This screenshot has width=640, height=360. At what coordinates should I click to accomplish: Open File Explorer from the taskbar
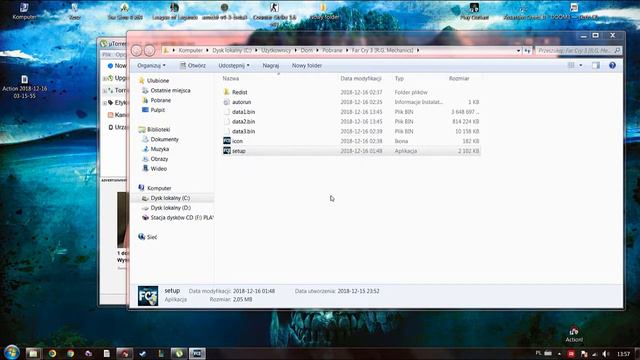point(33,353)
